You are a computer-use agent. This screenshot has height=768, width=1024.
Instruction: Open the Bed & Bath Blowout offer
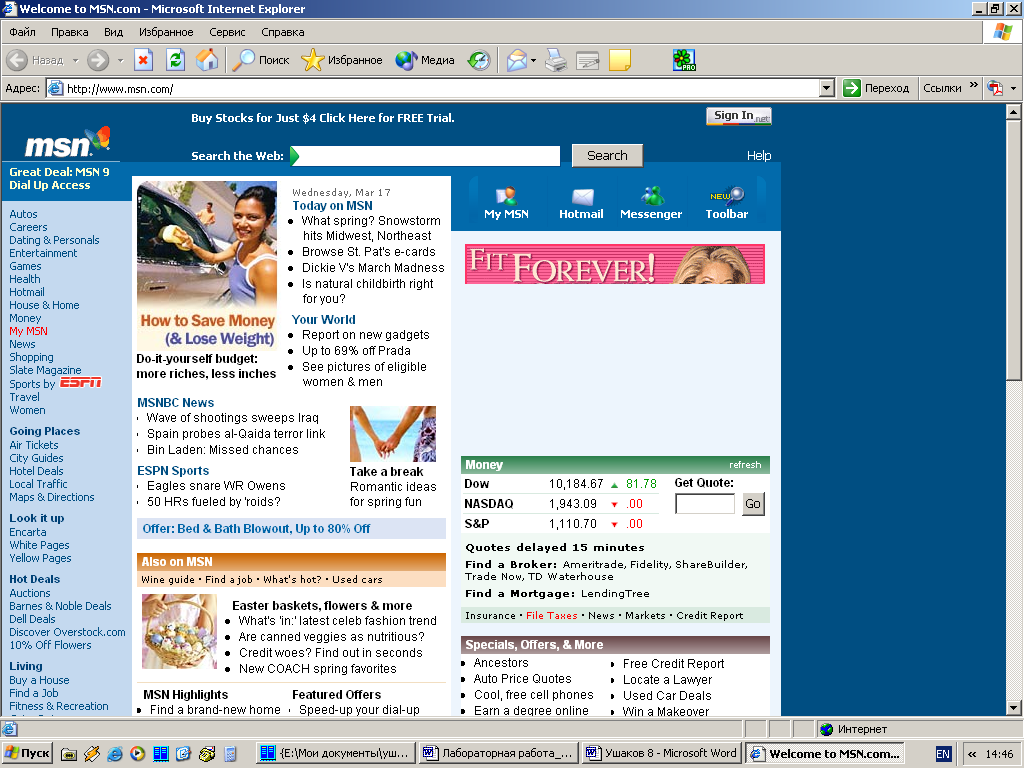click(256, 528)
